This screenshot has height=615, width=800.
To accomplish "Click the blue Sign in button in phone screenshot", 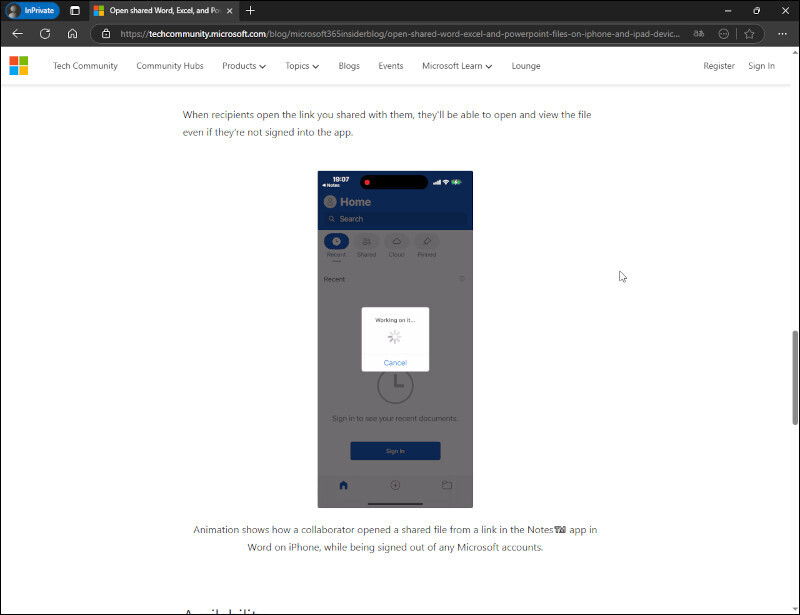I will click(395, 451).
